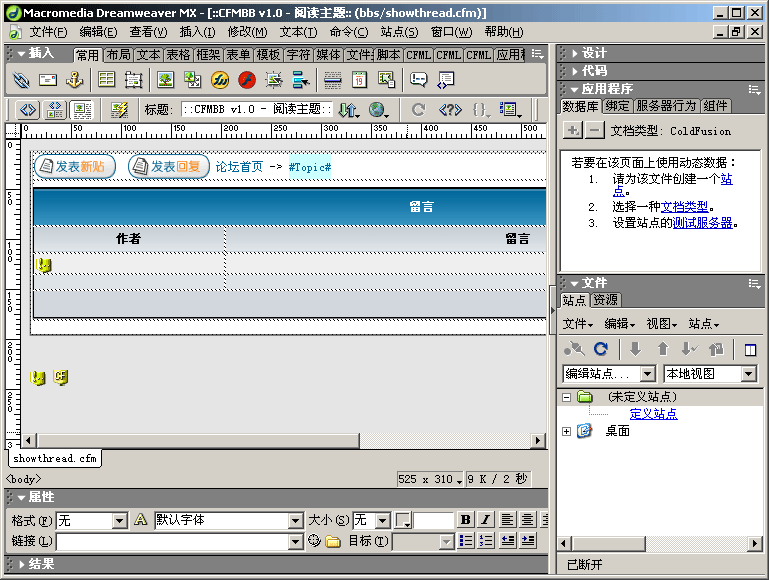Insert a rollover image
The image size is (769, 580).
pos(274,79)
